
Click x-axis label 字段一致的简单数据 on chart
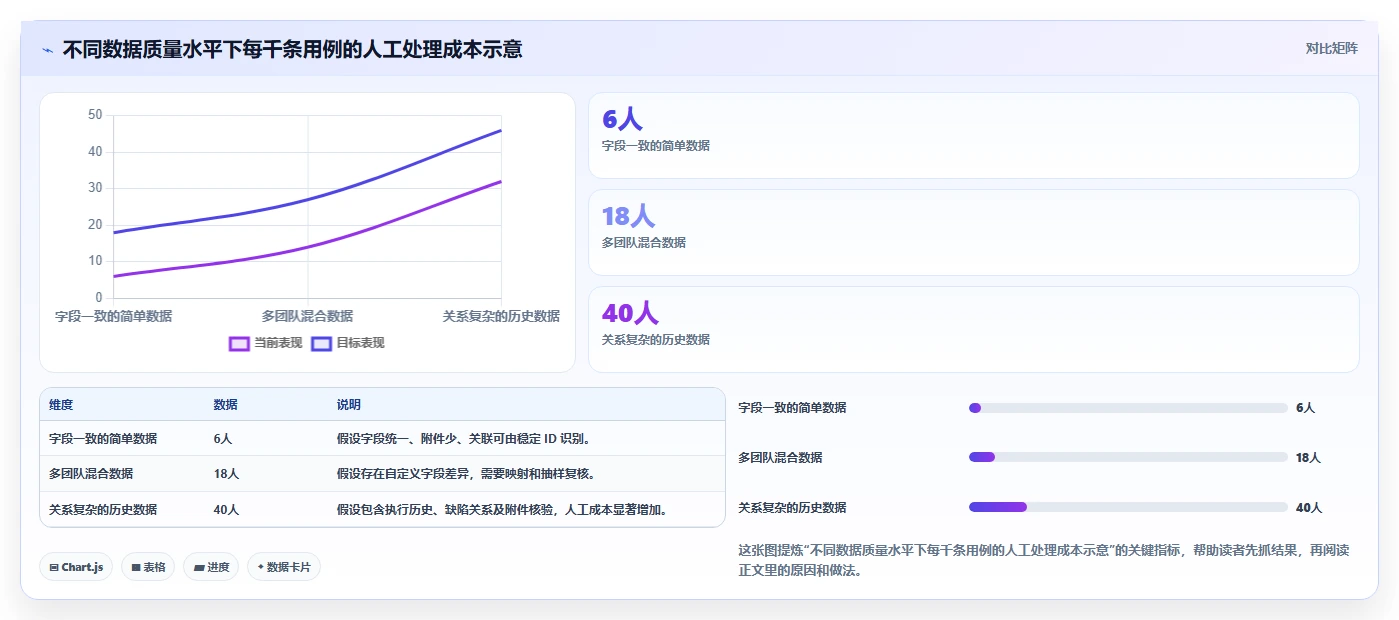pyautogui.click(x=113, y=316)
